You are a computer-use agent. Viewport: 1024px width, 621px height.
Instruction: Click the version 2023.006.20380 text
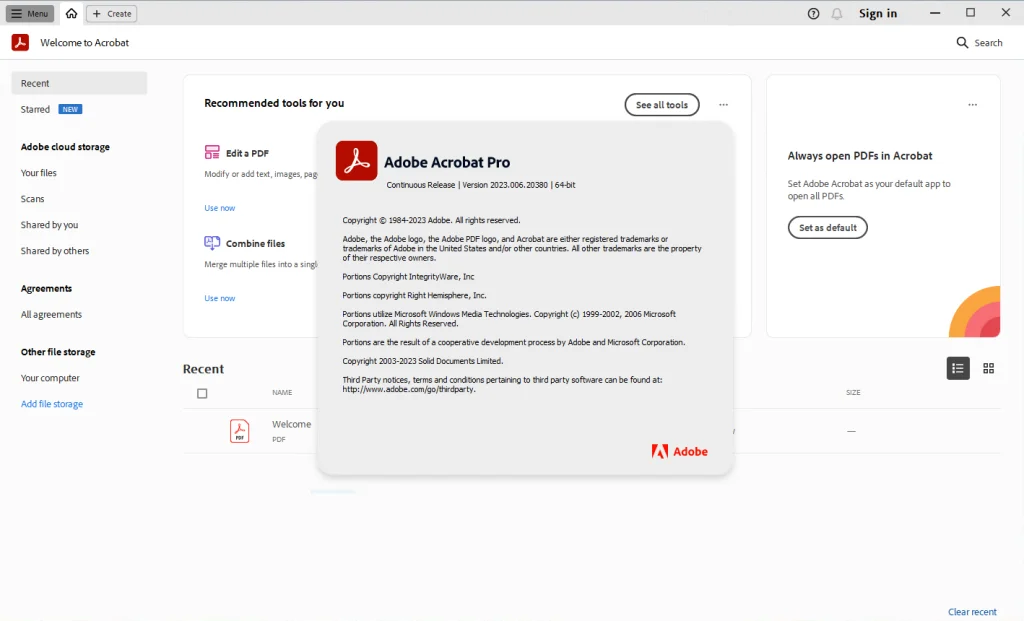click(505, 185)
